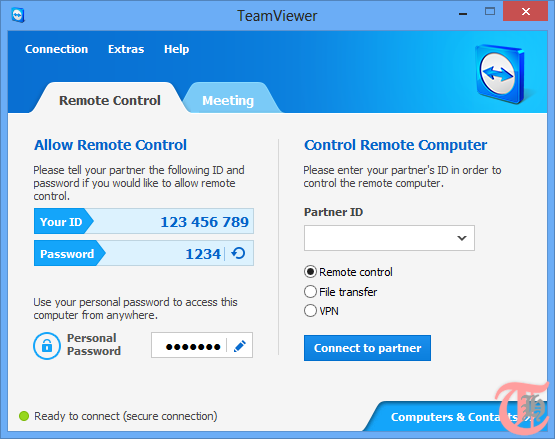Switch to the Remote Control tab
This screenshot has height=439, width=555.
[110, 101]
